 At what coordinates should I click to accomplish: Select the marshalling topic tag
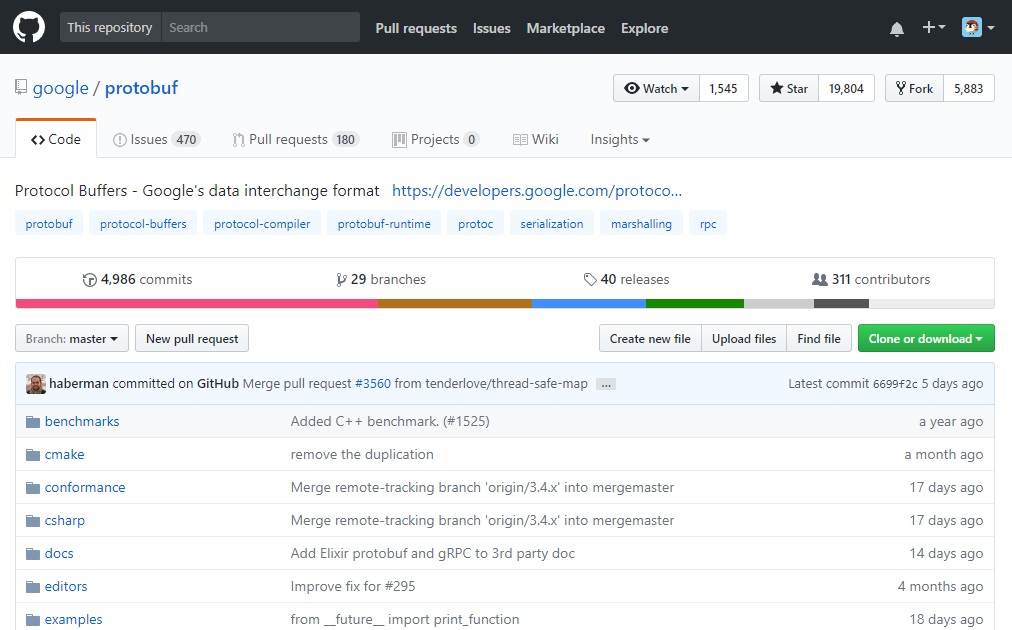pyautogui.click(x=642, y=224)
